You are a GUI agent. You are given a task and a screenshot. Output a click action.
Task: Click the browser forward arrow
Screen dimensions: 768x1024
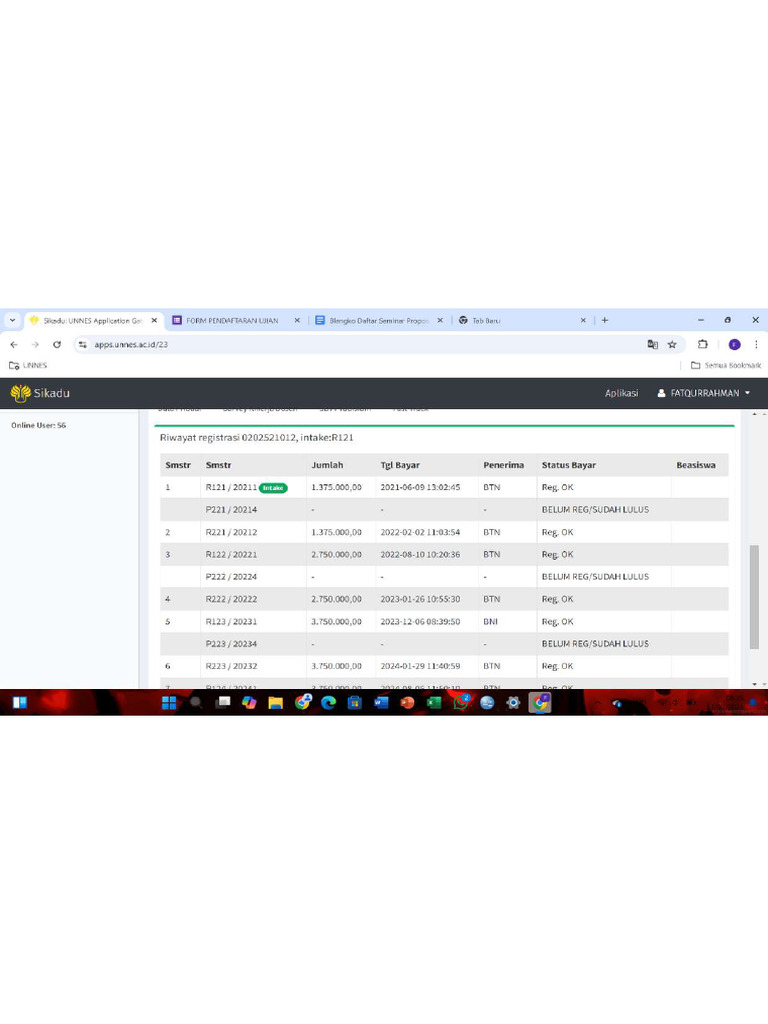point(35,344)
